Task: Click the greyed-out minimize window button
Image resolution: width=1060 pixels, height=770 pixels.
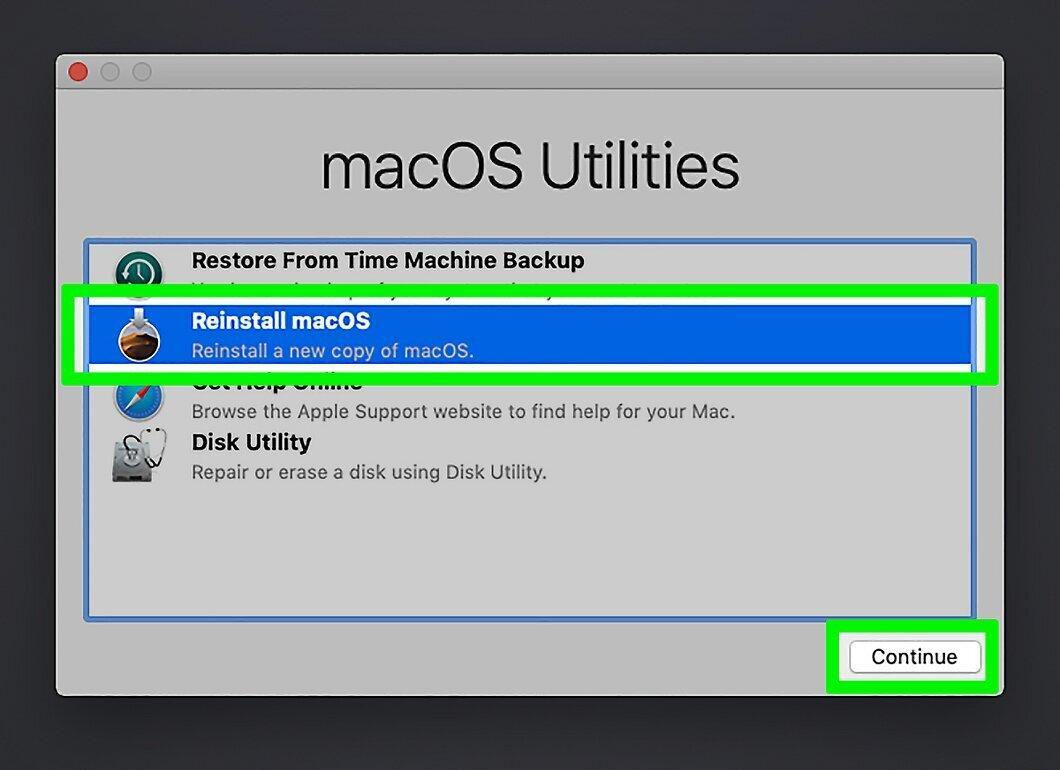Action: click(110, 72)
